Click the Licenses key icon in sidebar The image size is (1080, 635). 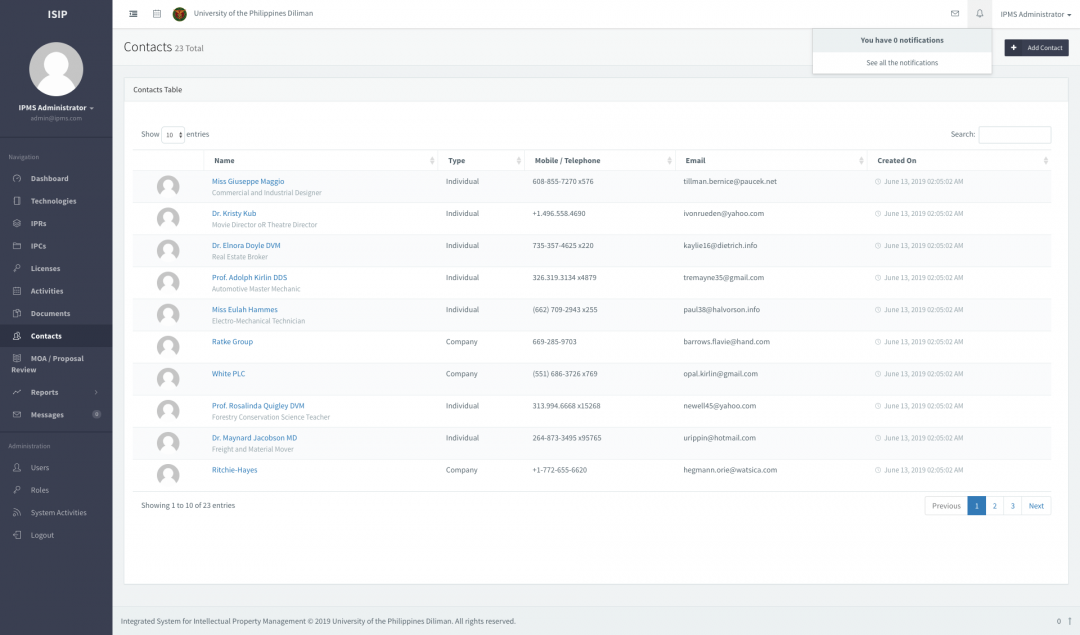(17, 269)
